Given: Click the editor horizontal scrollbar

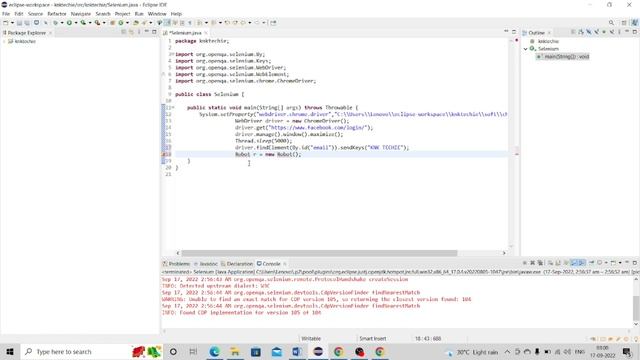Looking at the screenshot, I should coord(319,253).
